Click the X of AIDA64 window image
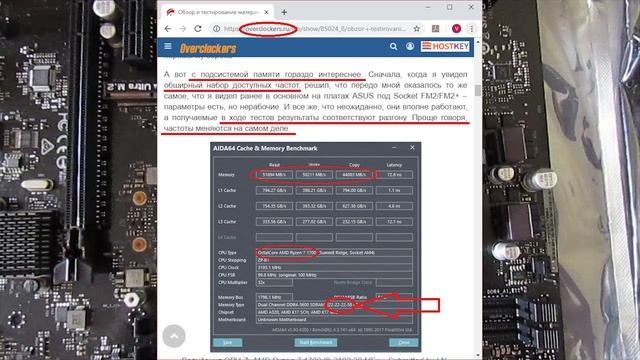 pyautogui.click(x=412, y=147)
